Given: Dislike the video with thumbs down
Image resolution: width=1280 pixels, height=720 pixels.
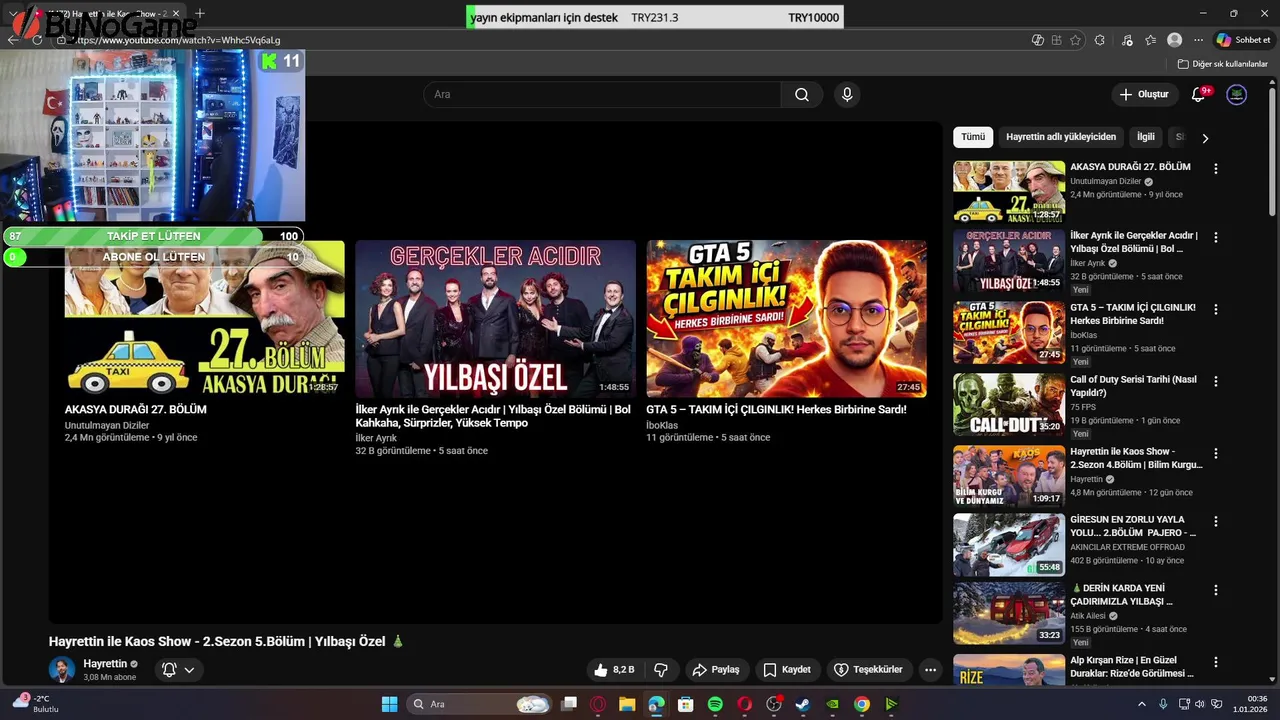Looking at the screenshot, I should coord(661,670).
